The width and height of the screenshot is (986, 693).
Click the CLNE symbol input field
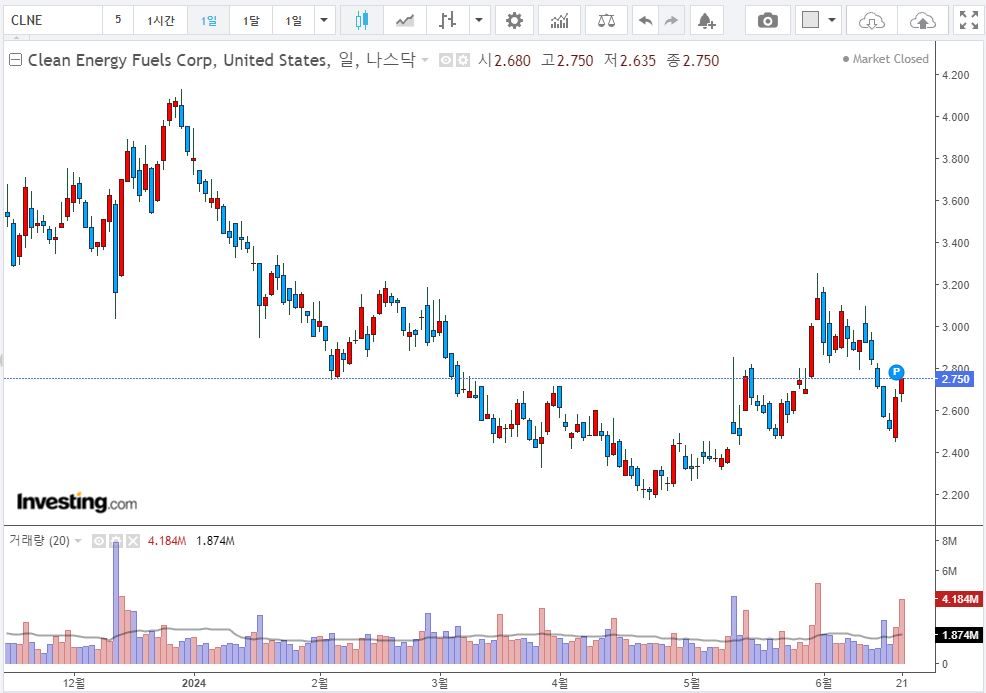click(53, 20)
